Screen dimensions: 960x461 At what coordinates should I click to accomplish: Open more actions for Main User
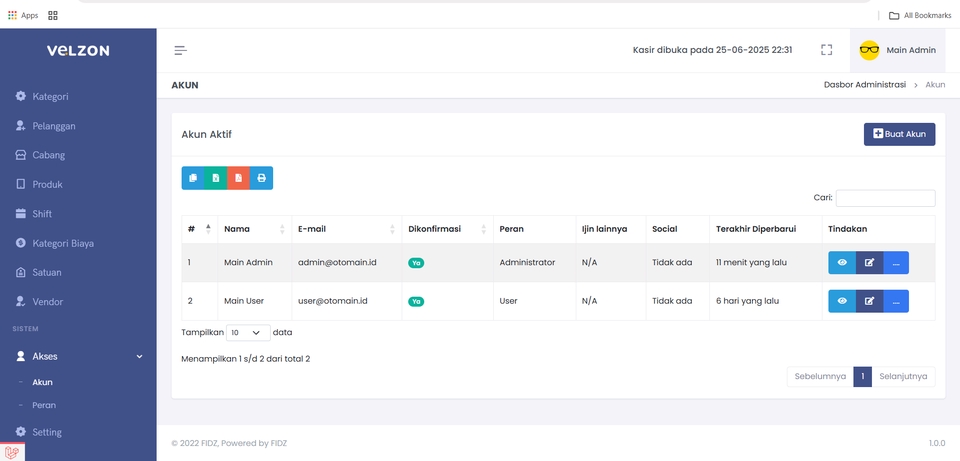pyautogui.click(x=896, y=301)
